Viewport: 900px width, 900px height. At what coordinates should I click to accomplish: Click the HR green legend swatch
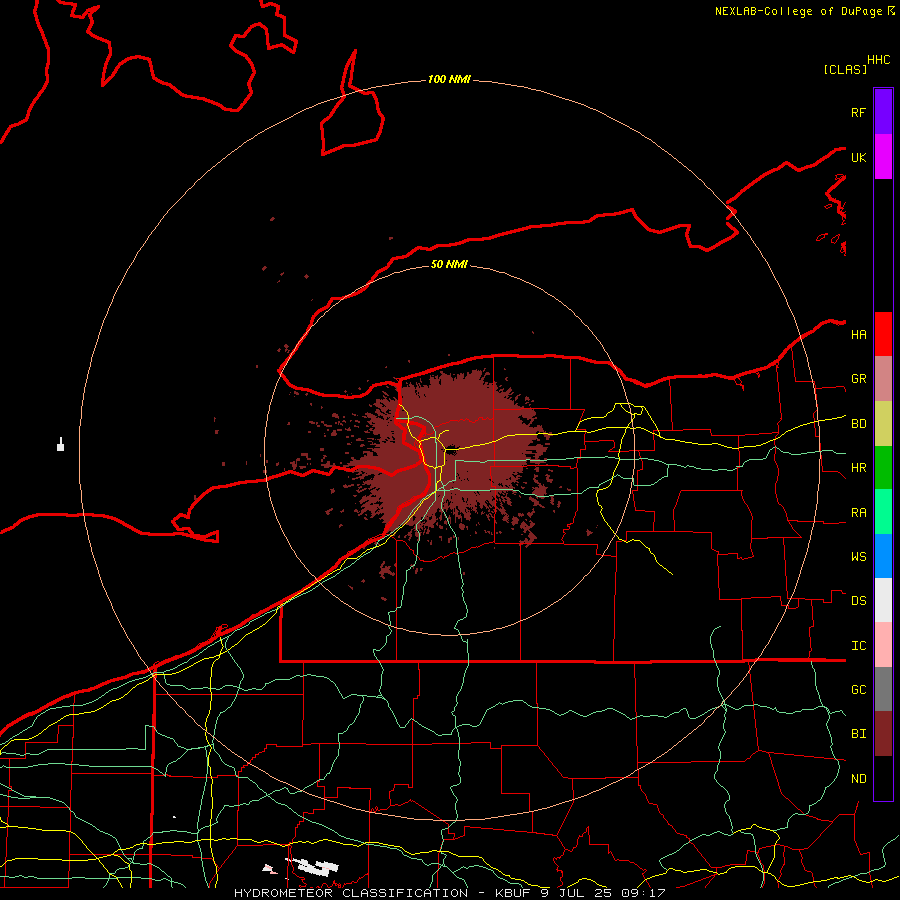click(883, 468)
